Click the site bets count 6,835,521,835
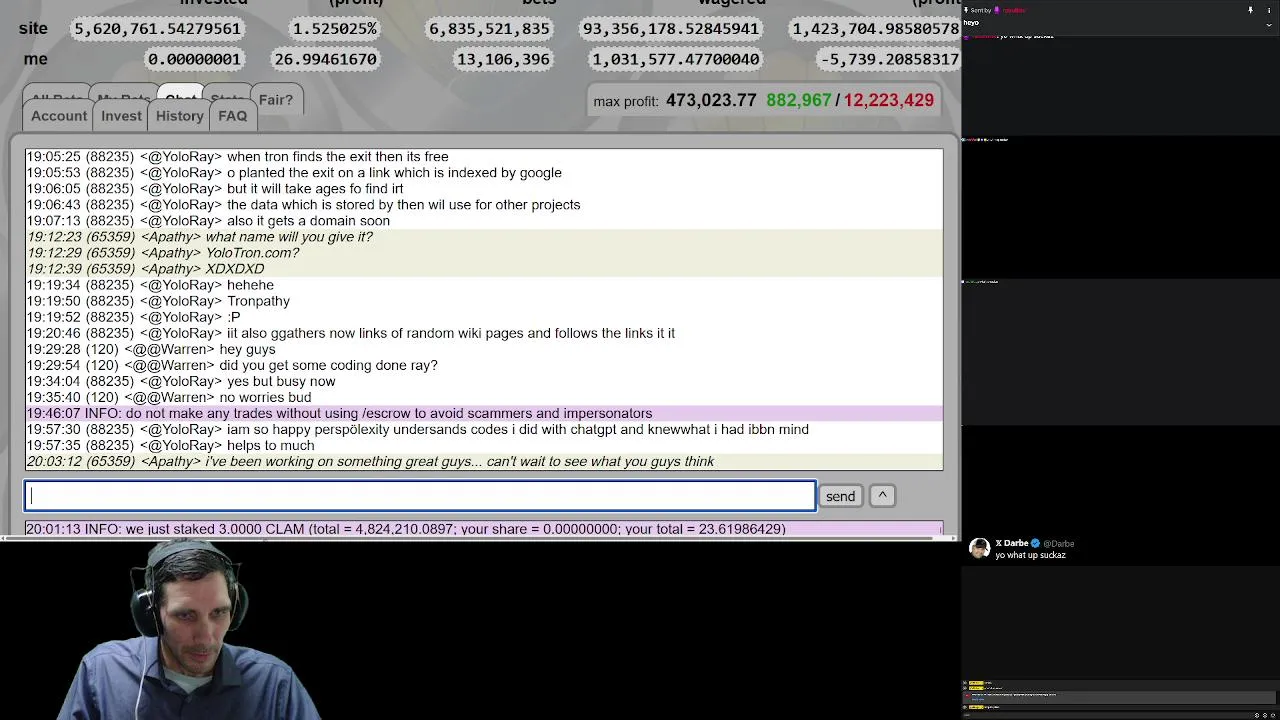Viewport: 1280px width, 720px height. [489, 28]
